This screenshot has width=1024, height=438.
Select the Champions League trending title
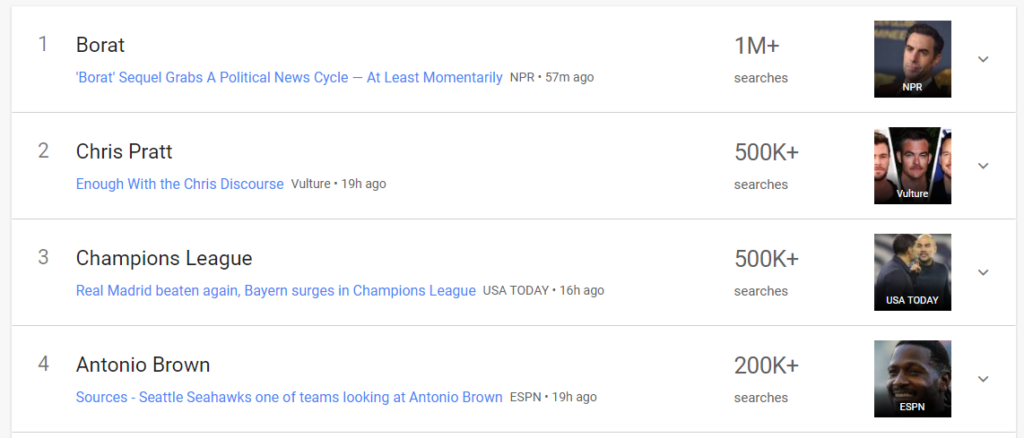coord(164,258)
